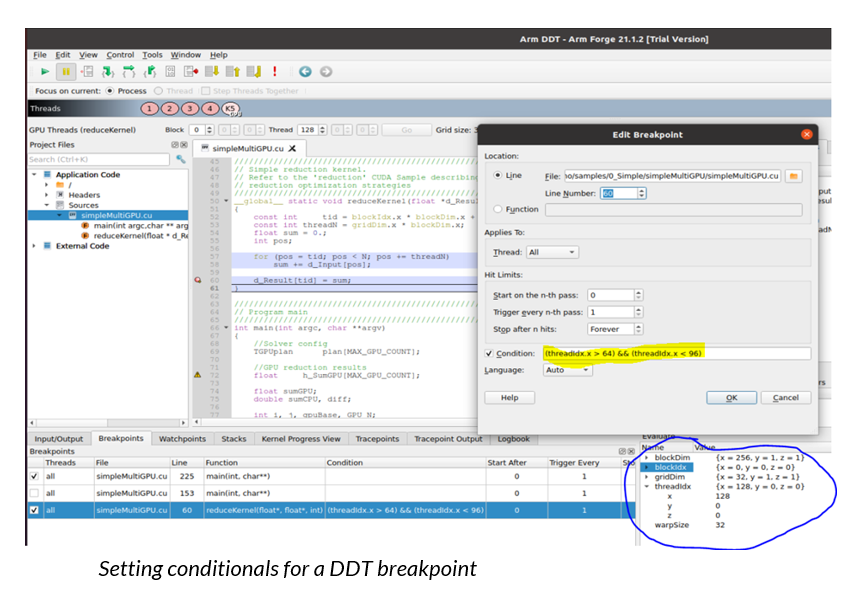
Task: Expand the blockIdx variable in the variables list
Action: 649,467
